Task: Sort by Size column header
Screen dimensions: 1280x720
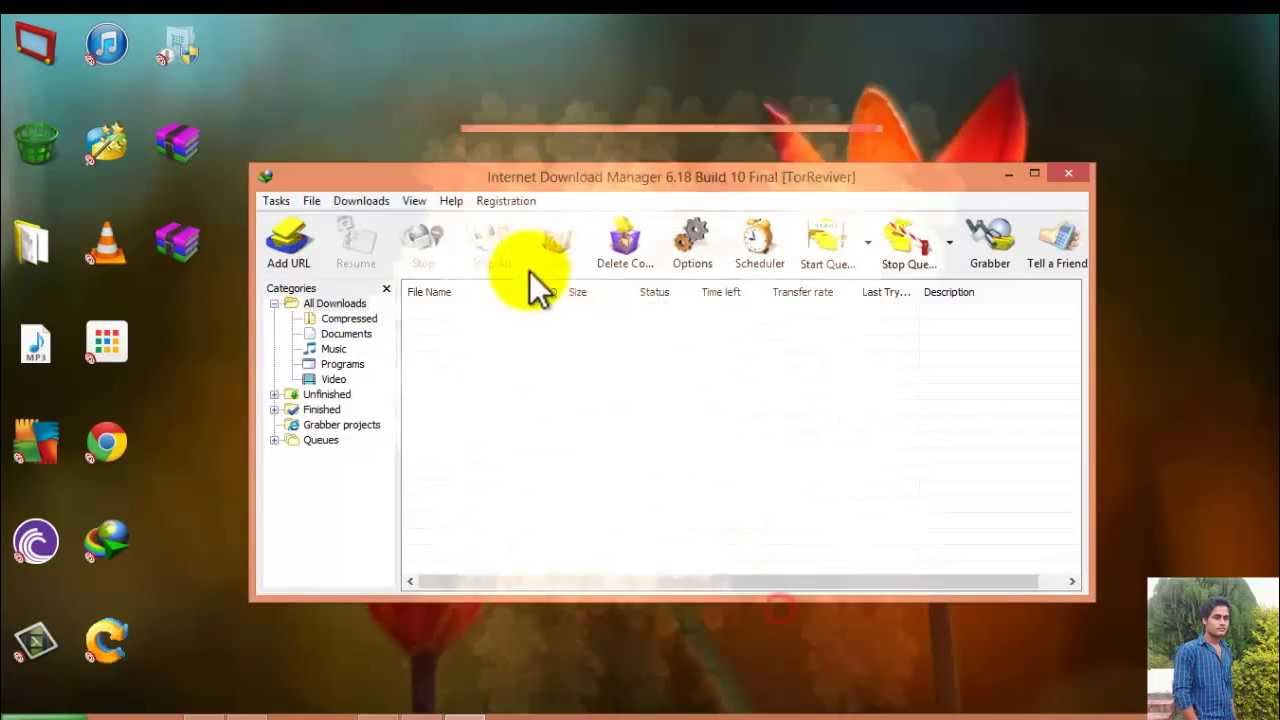Action: (577, 292)
